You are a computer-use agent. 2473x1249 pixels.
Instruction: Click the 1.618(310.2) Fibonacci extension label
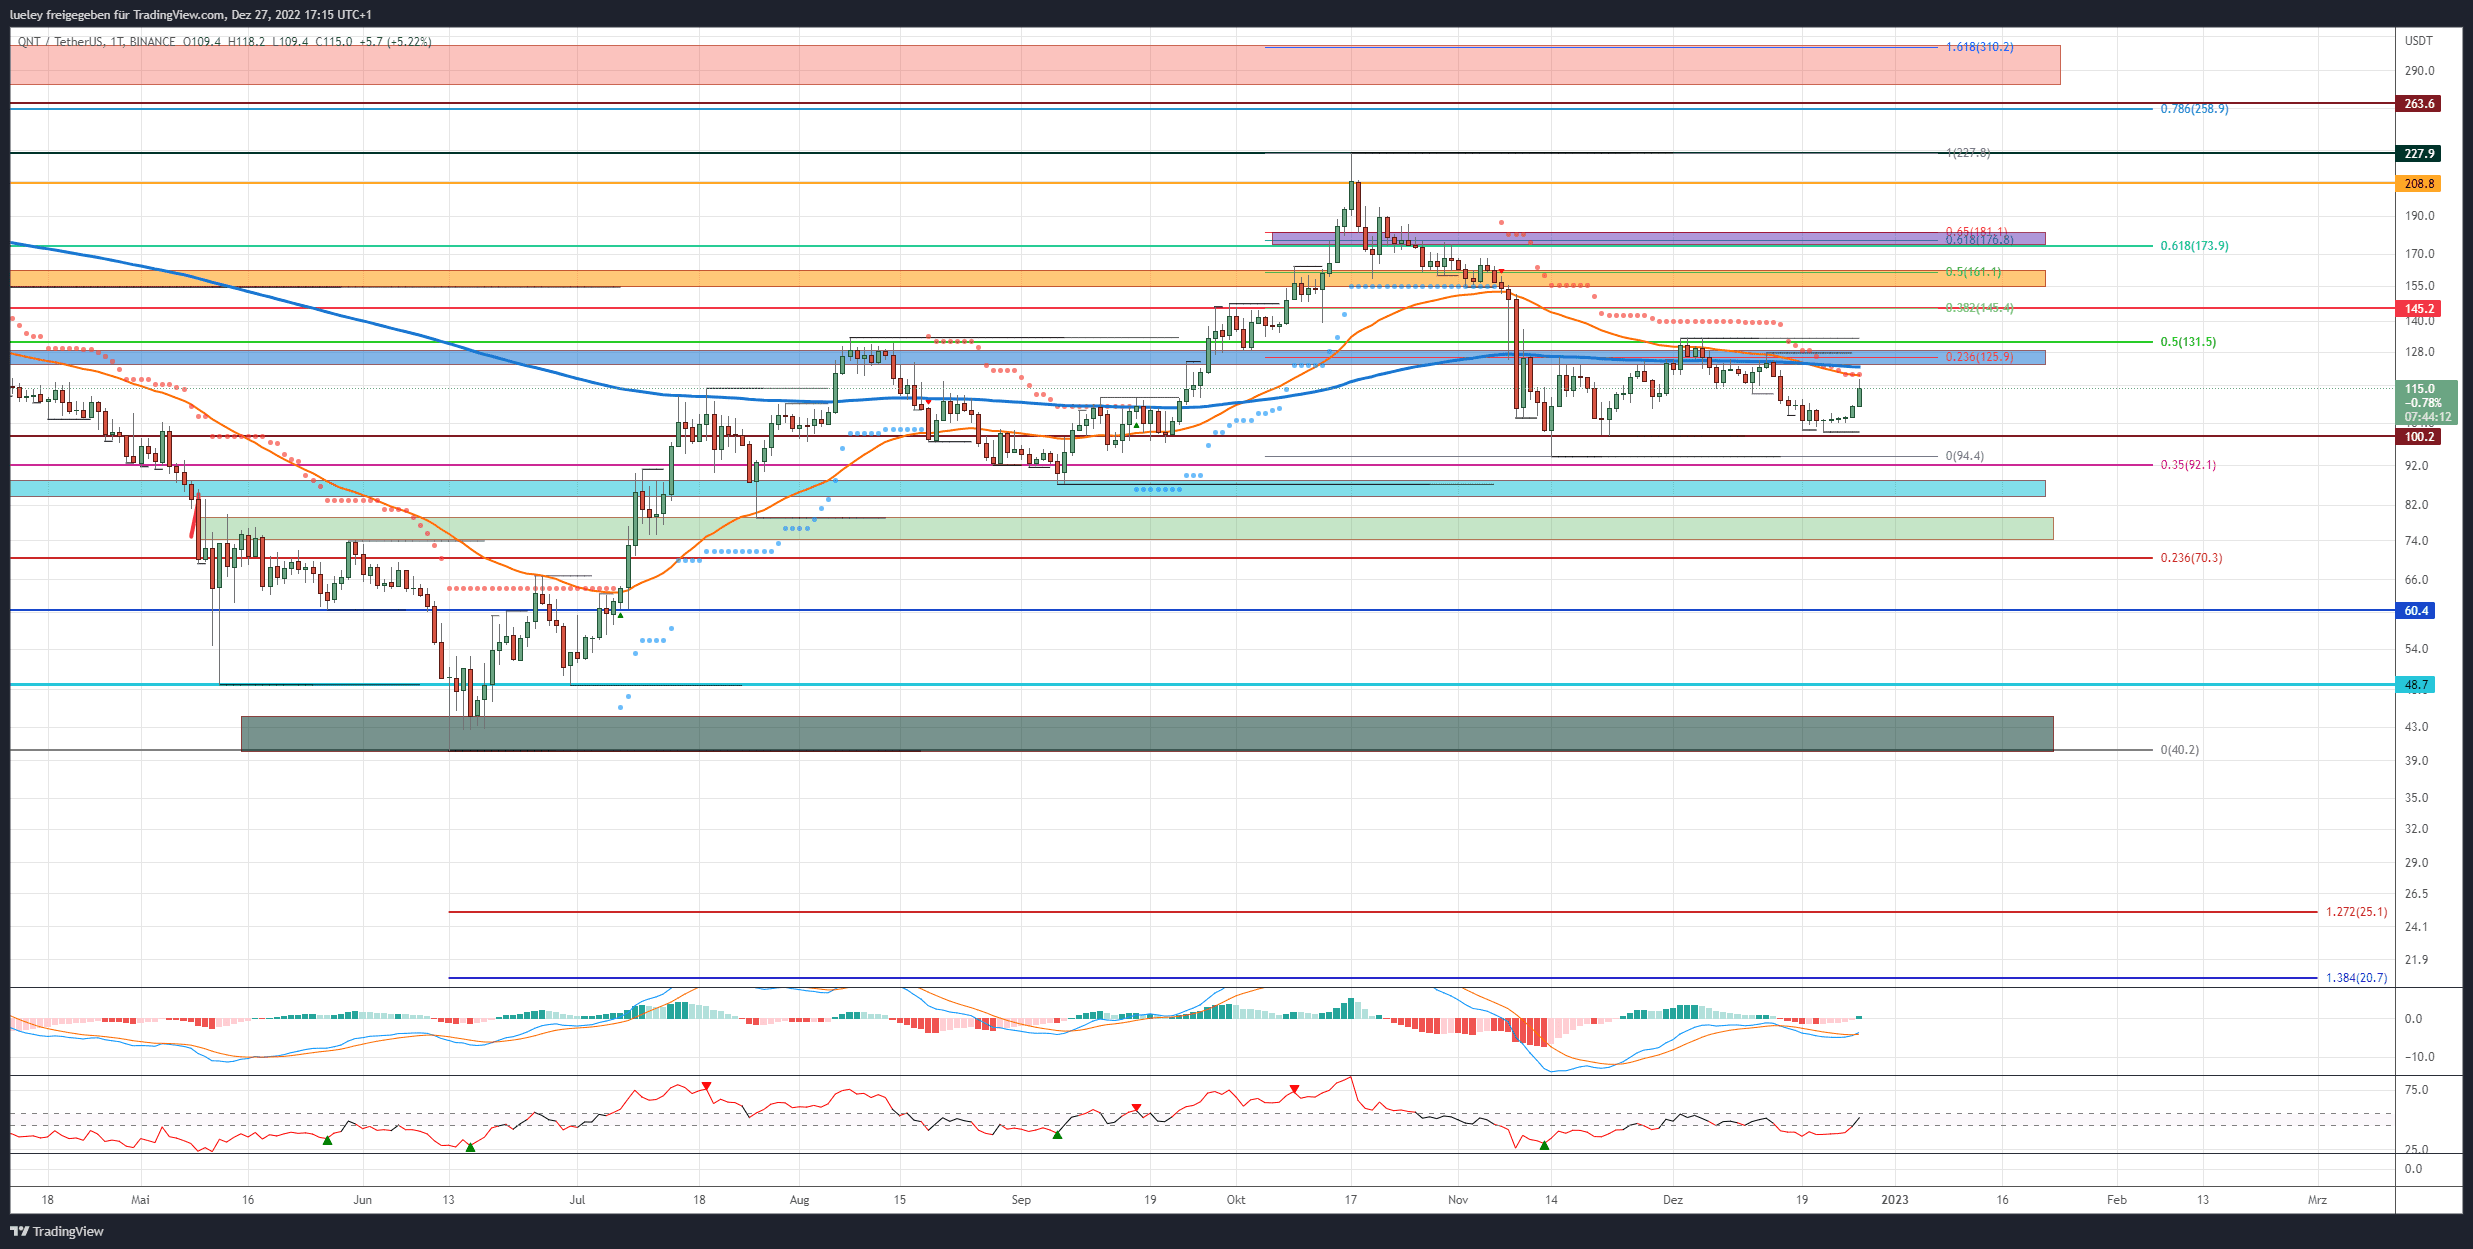[x=1979, y=47]
